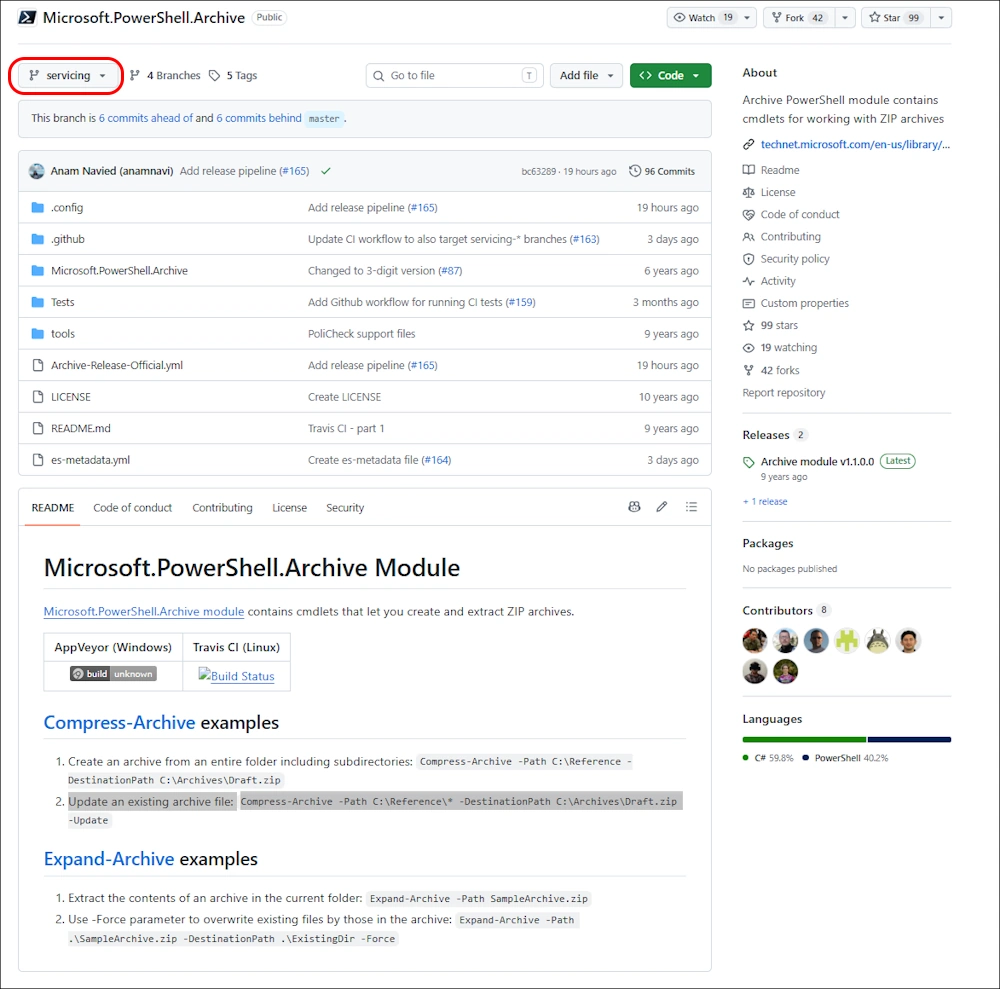Open the es-metadata.yml file

[x=90, y=460]
